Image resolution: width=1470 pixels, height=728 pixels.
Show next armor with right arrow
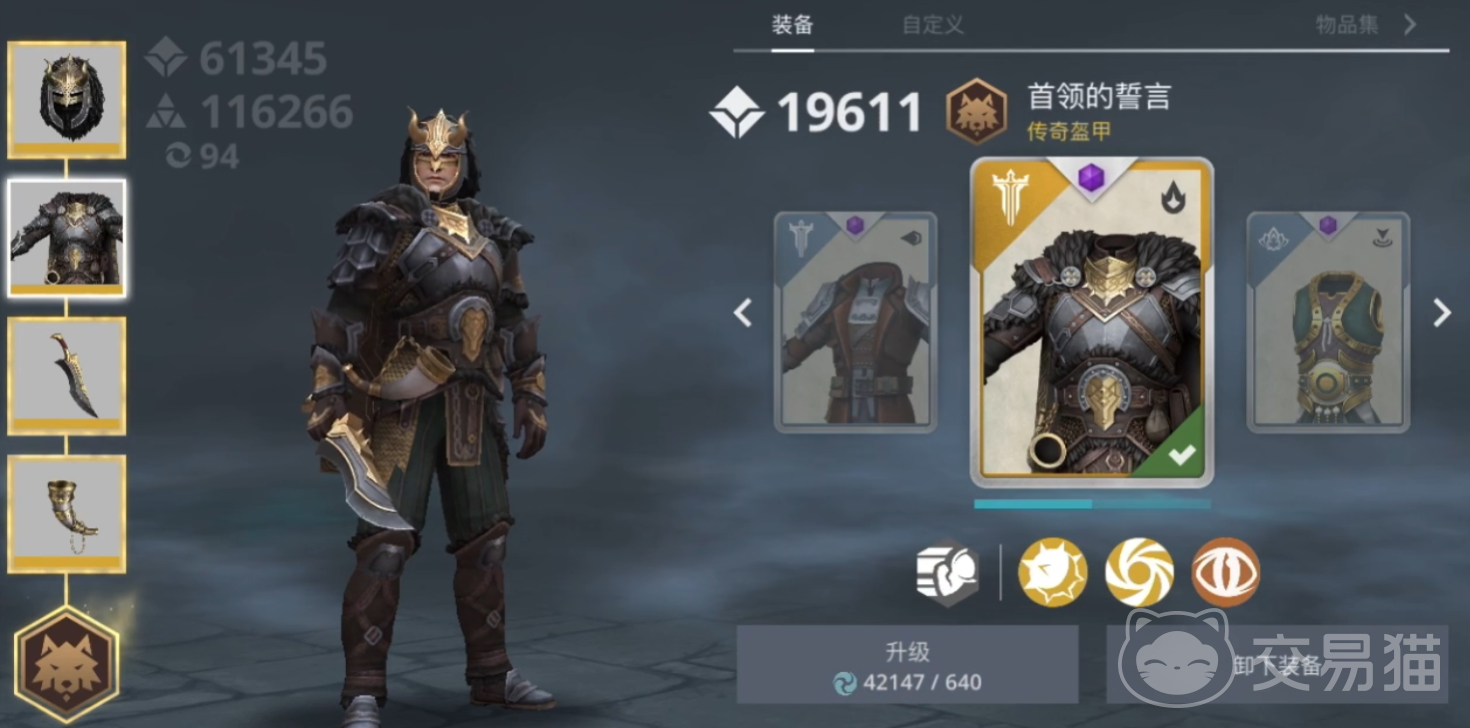point(1441,313)
